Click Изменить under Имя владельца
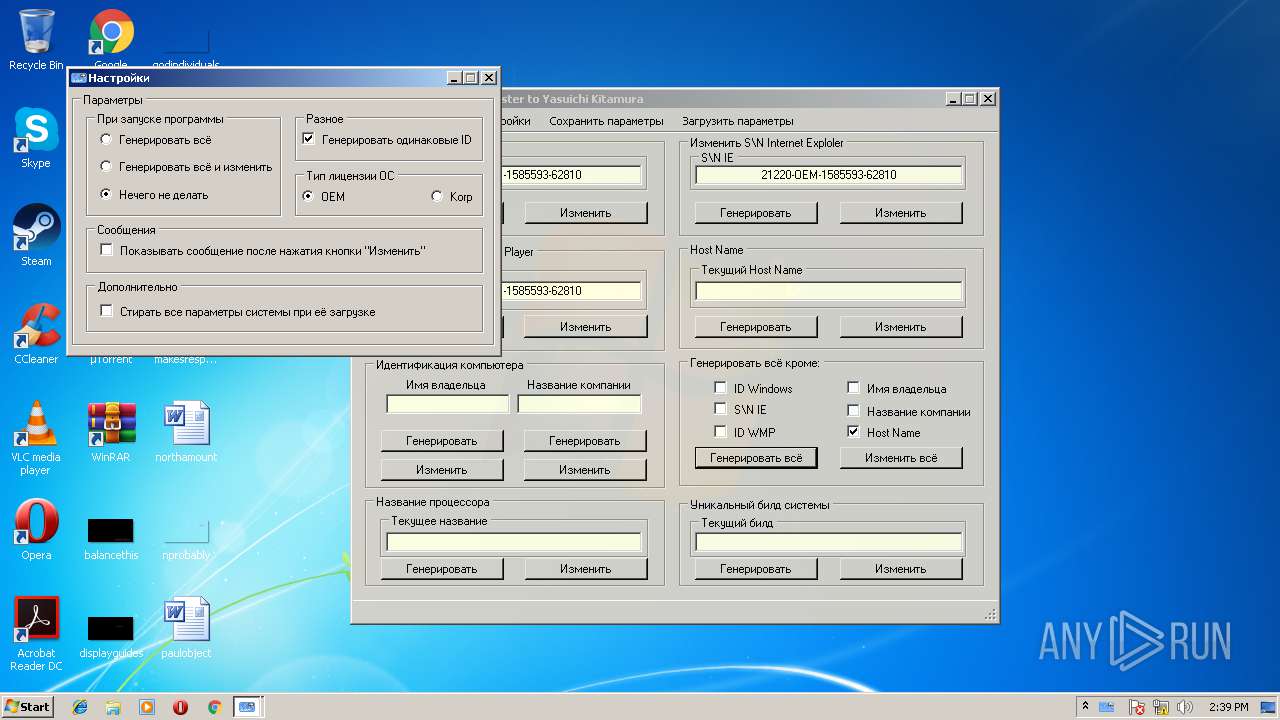 click(x=442, y=470)
